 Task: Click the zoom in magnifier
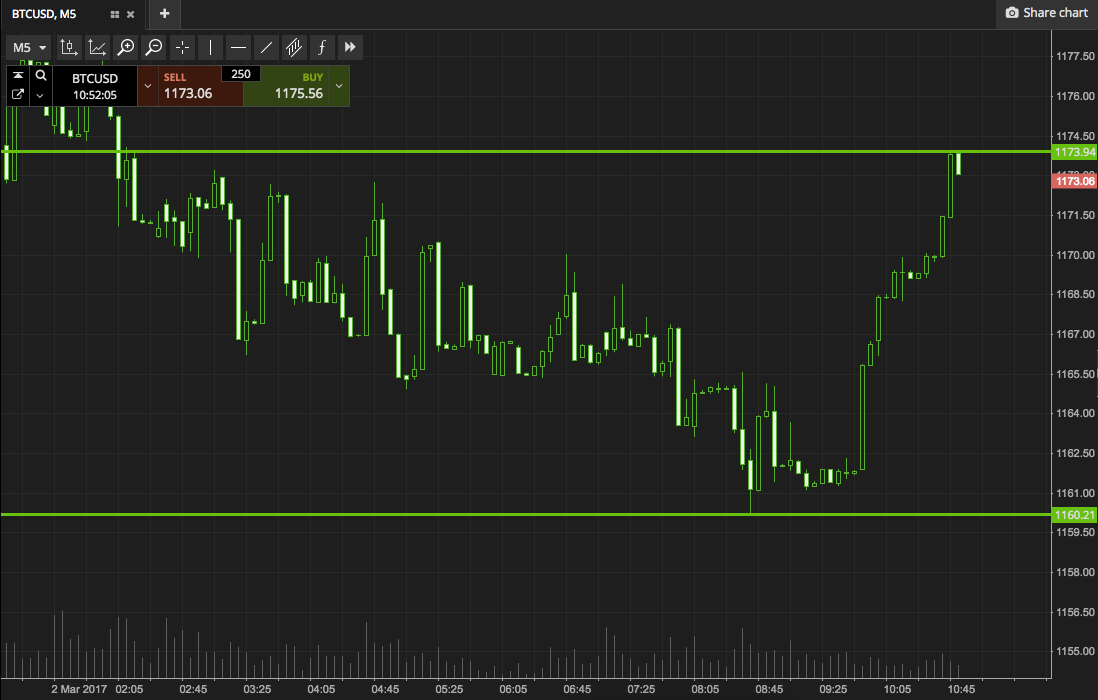pos(125,48)
